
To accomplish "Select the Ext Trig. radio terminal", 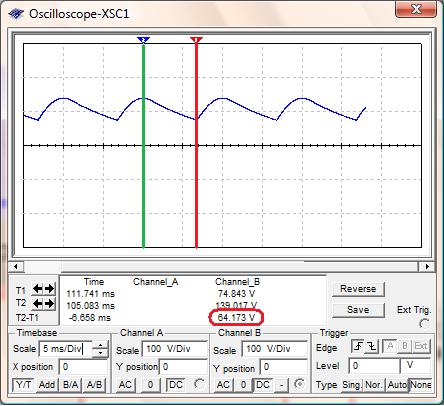I will pos(424,324).
